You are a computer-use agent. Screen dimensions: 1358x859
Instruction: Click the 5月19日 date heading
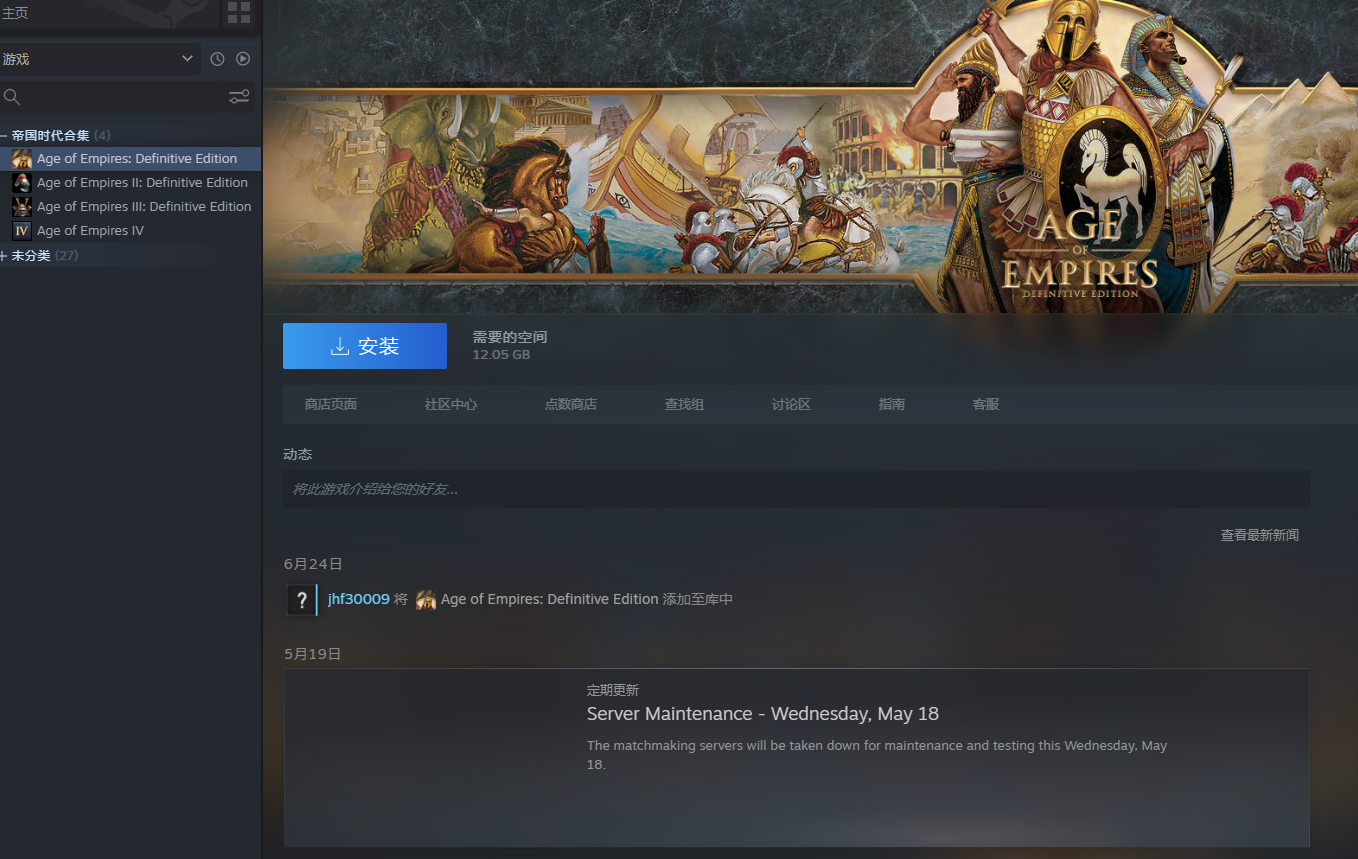pos(313,654)
